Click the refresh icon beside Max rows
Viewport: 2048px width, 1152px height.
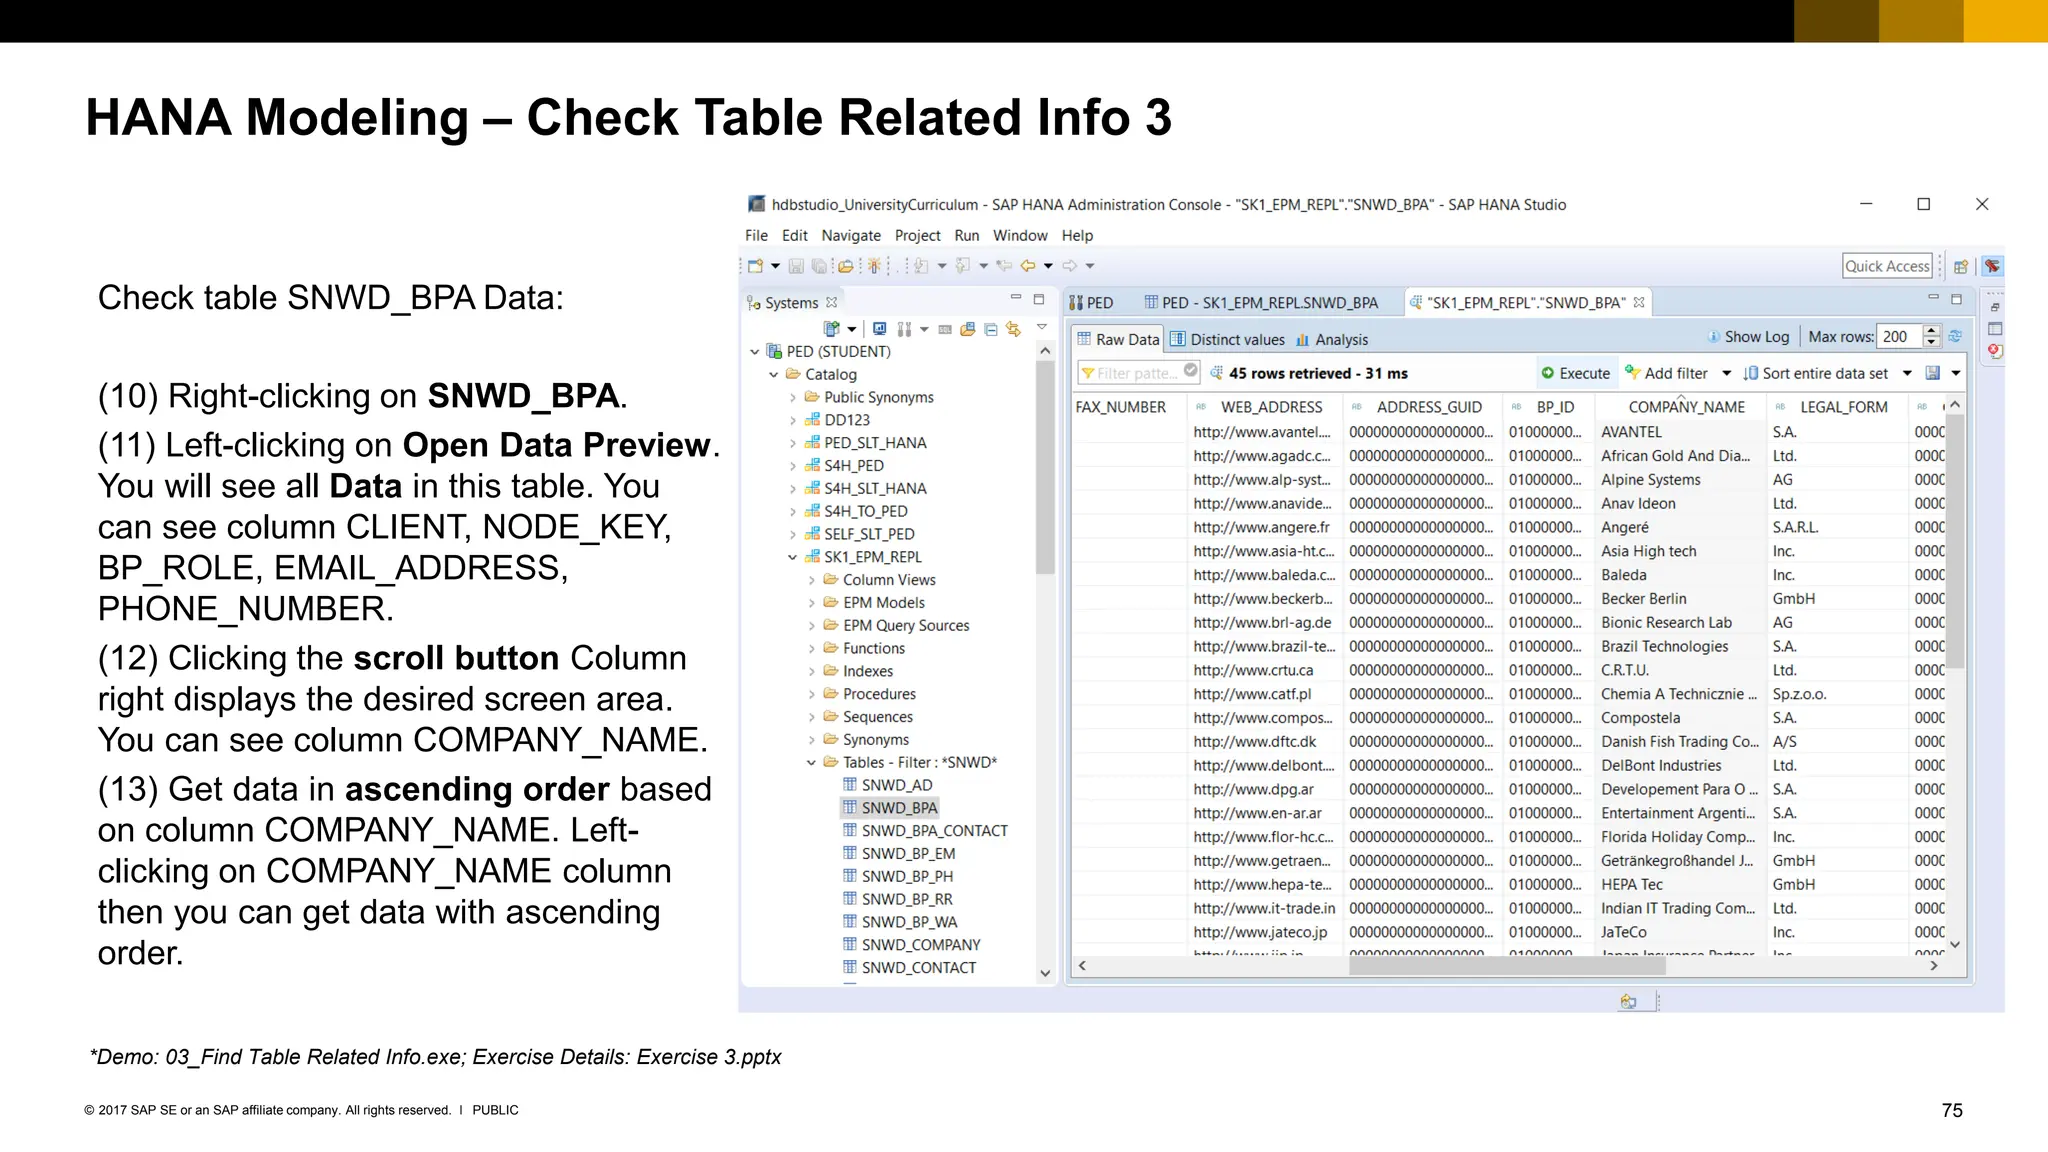(x=1955, y=337)
